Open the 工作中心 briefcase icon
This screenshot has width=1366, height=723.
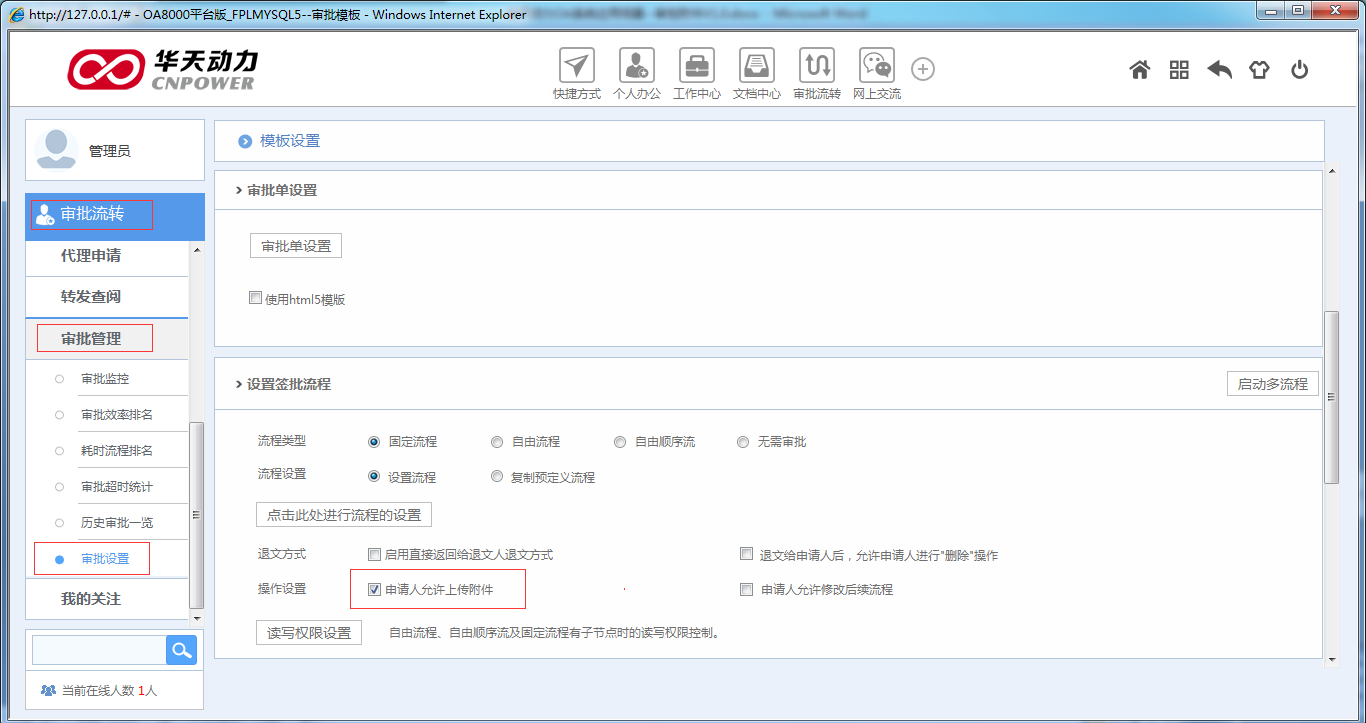[697, 66]
